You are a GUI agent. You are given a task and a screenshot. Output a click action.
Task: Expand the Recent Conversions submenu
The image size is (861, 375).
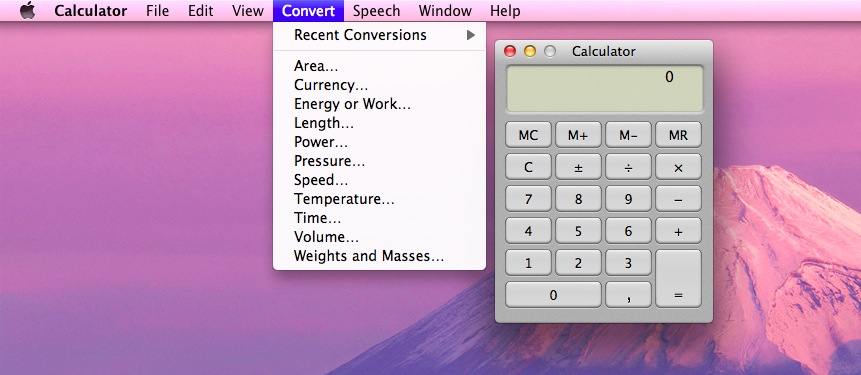click(x=379, y=35)
